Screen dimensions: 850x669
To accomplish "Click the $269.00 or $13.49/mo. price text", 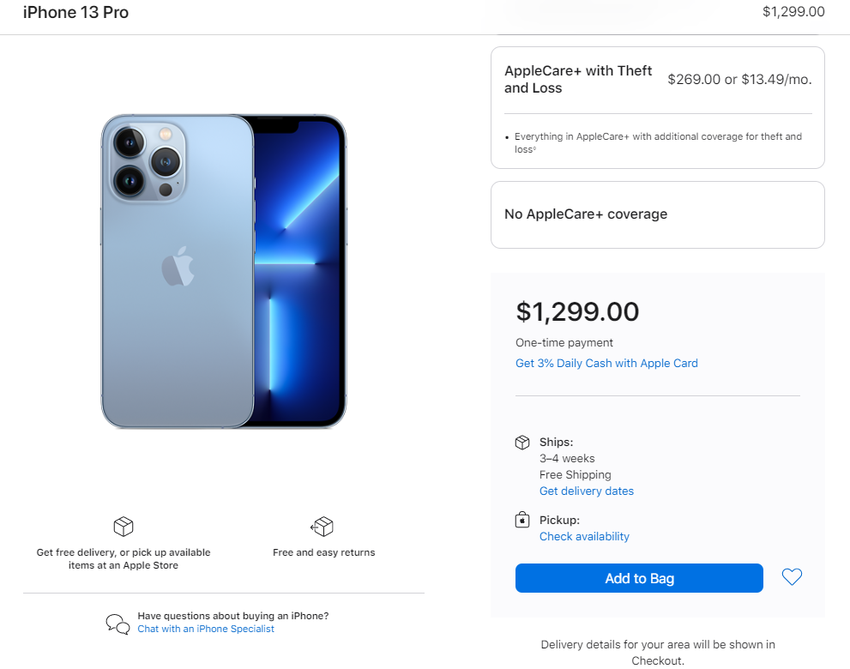I will tap(739, 80).
